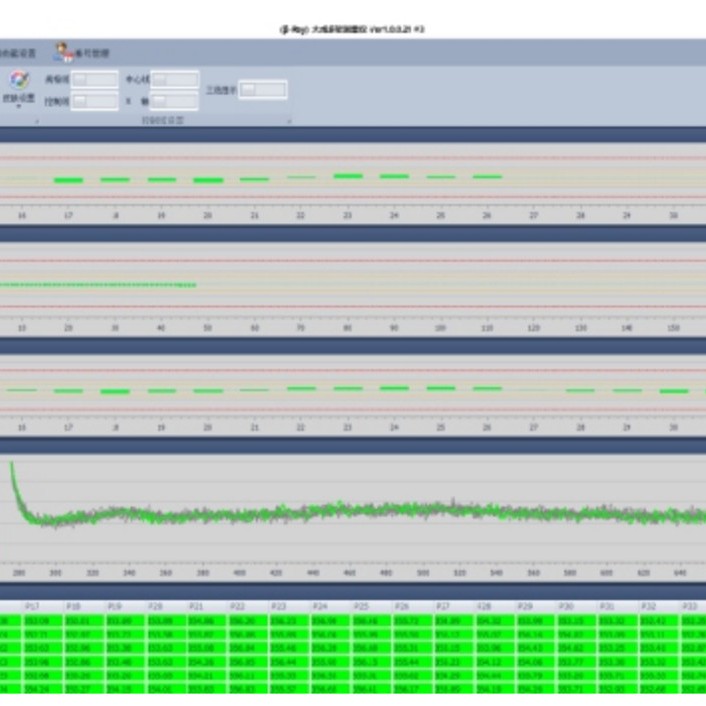Expand the 皮肤设置 dropdown arrow

19,107
